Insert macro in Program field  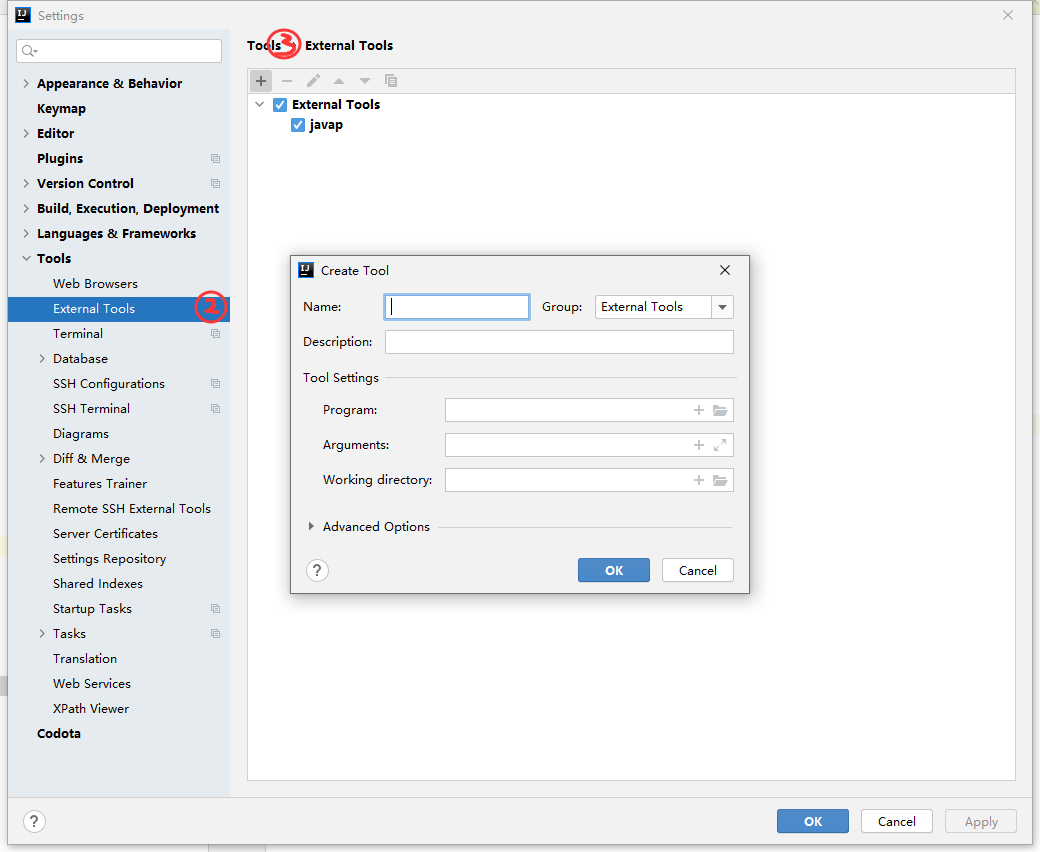pos(699,410)
